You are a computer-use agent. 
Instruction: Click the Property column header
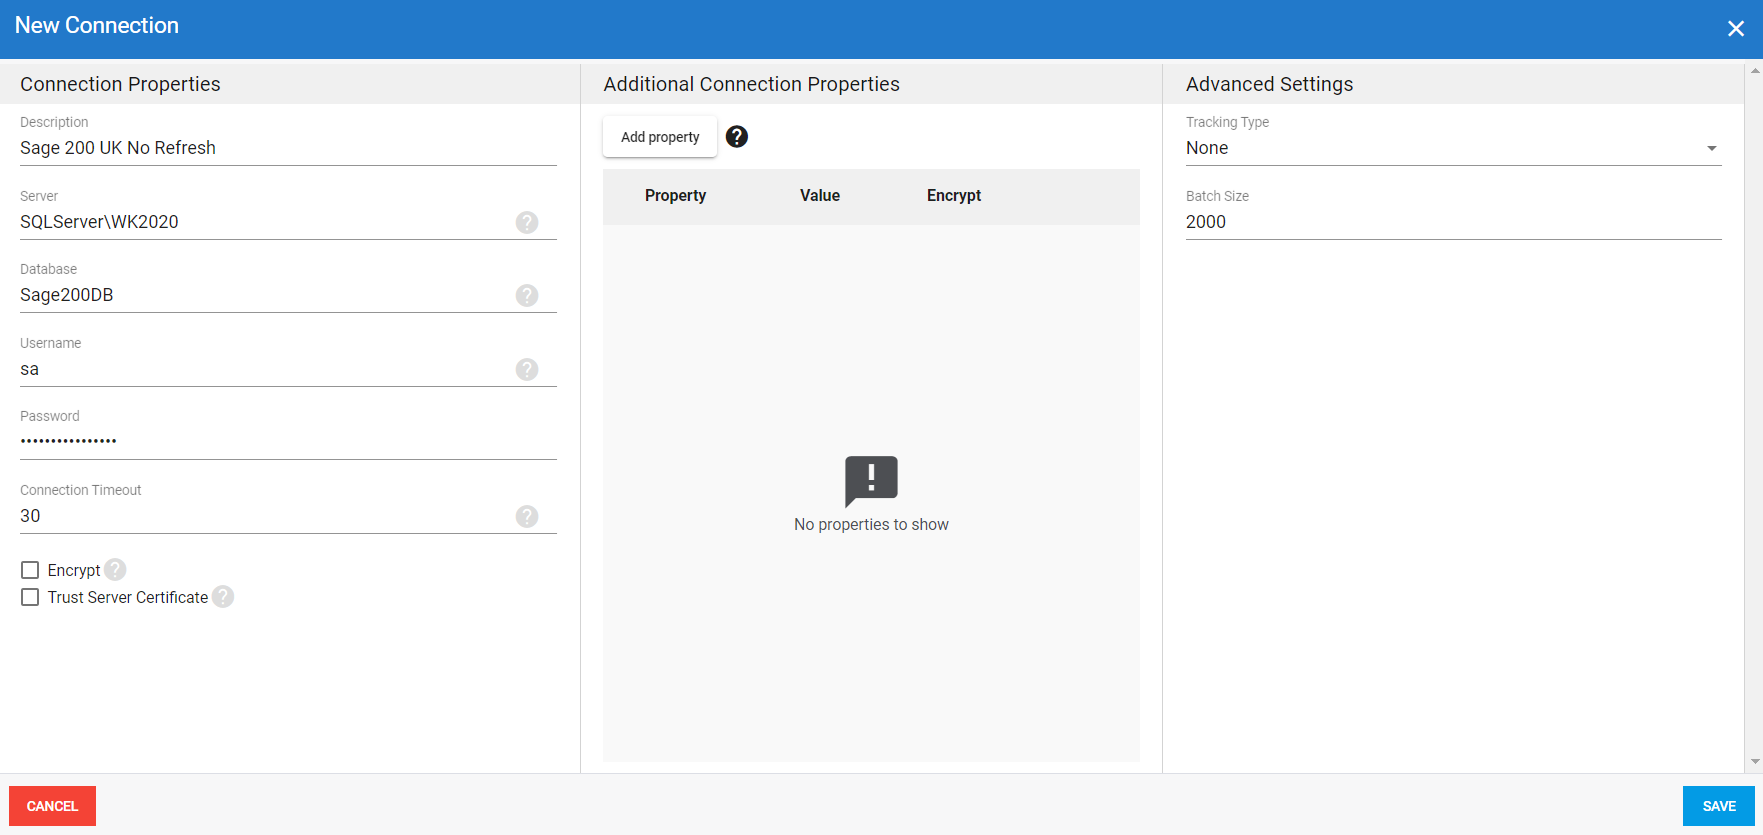tap(675, 196)
